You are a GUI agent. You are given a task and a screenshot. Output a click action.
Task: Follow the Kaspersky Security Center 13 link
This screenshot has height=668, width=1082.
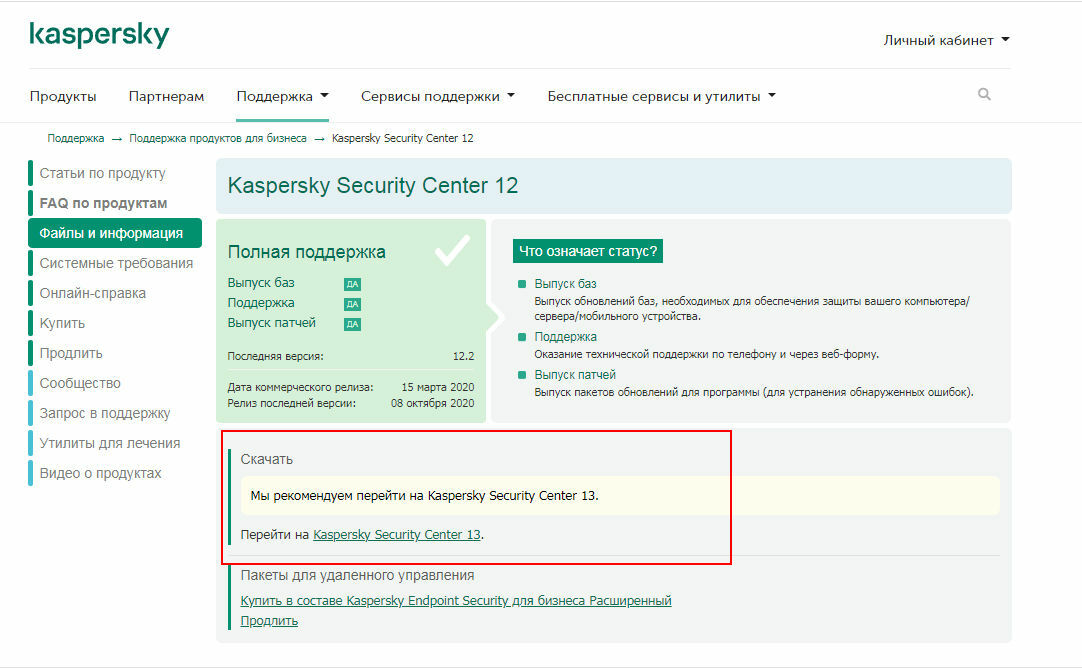397,535
